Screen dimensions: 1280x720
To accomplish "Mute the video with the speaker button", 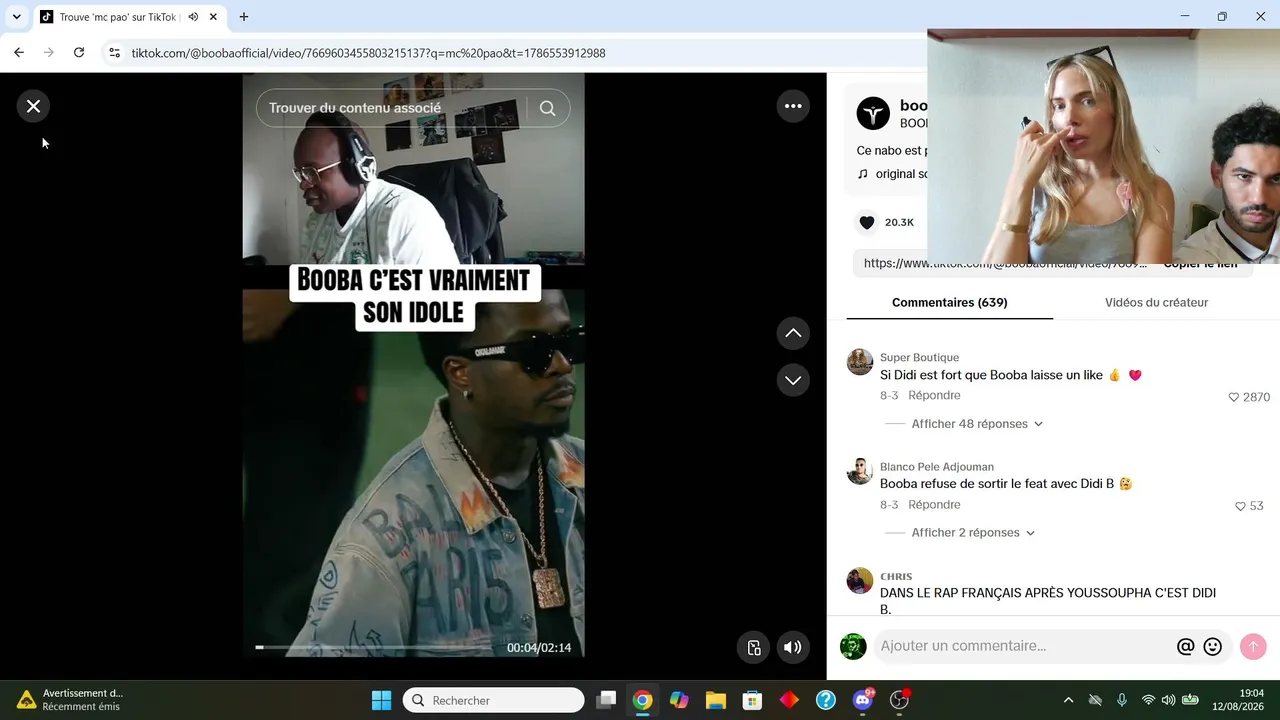I will (x=793, y=647).
